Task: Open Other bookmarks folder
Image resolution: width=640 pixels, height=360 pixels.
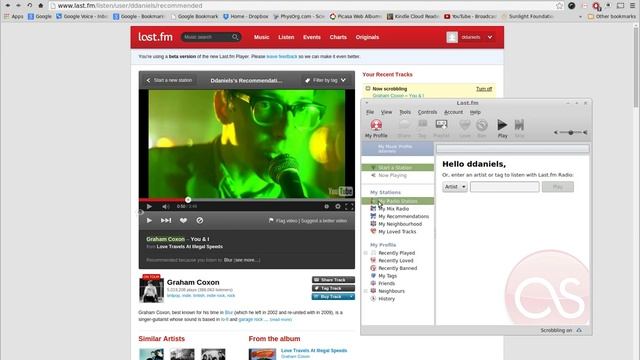Action: (x=611, y=16)
